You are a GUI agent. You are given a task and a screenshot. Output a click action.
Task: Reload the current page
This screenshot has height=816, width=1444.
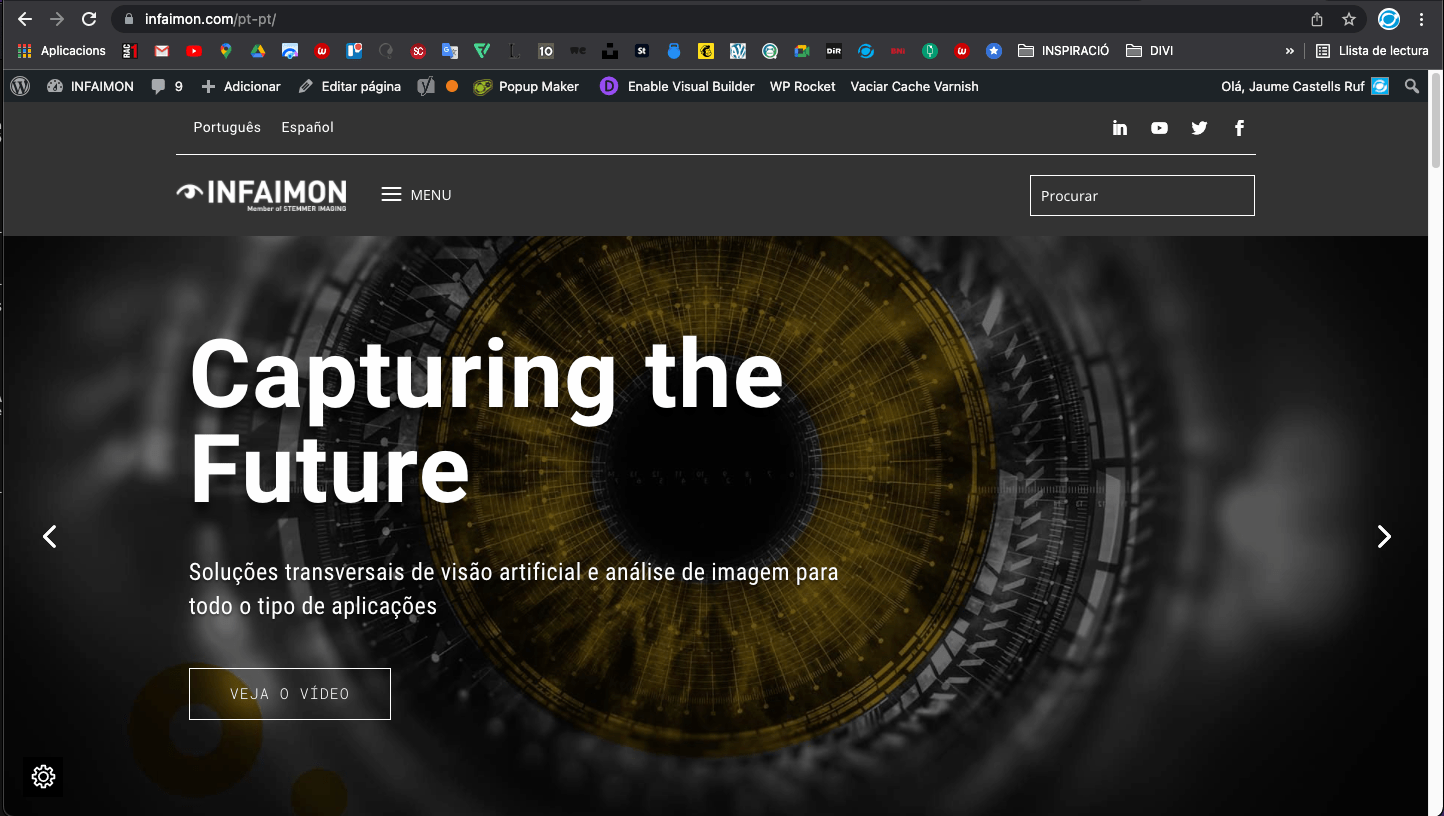(x=89, y=19)
